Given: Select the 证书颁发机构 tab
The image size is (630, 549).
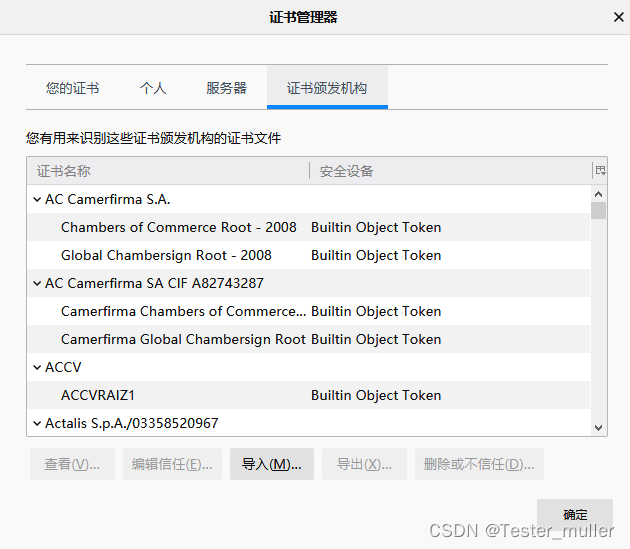Looking at the screenshot, I should click(x=327, y=87).
